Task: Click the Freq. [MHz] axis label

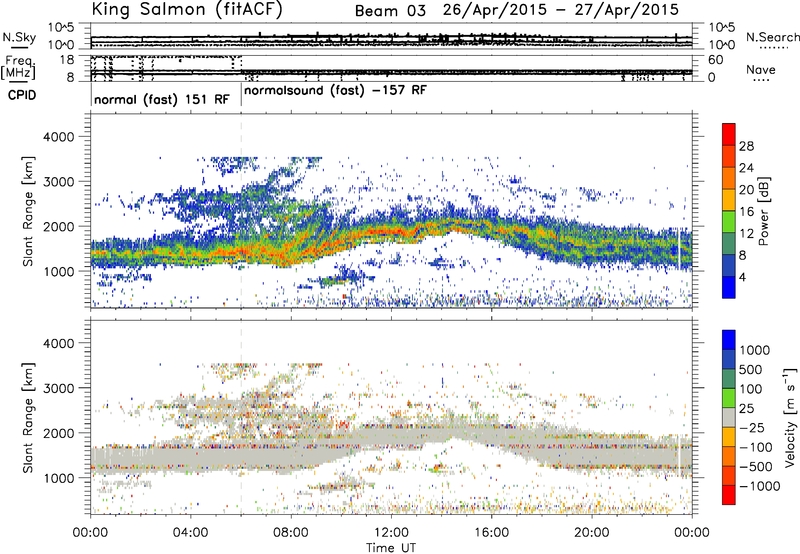Action: click(18, 67)
